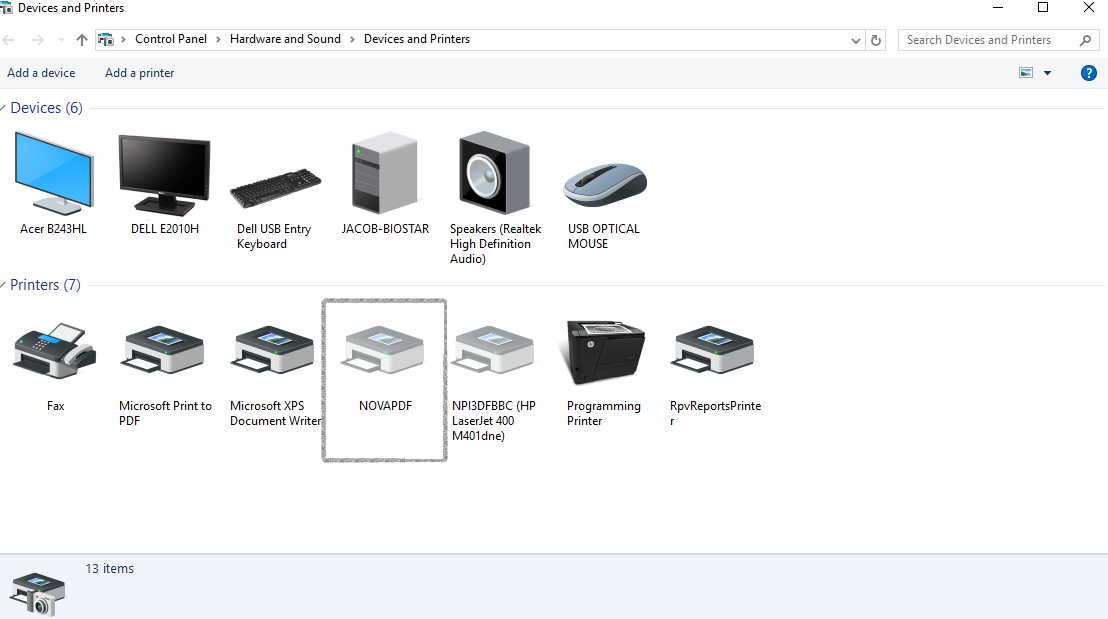The height and width of the screenshot is (619, 1108).
Task: Collapse the Devices (6) group
Action: [x=4, y=108]
